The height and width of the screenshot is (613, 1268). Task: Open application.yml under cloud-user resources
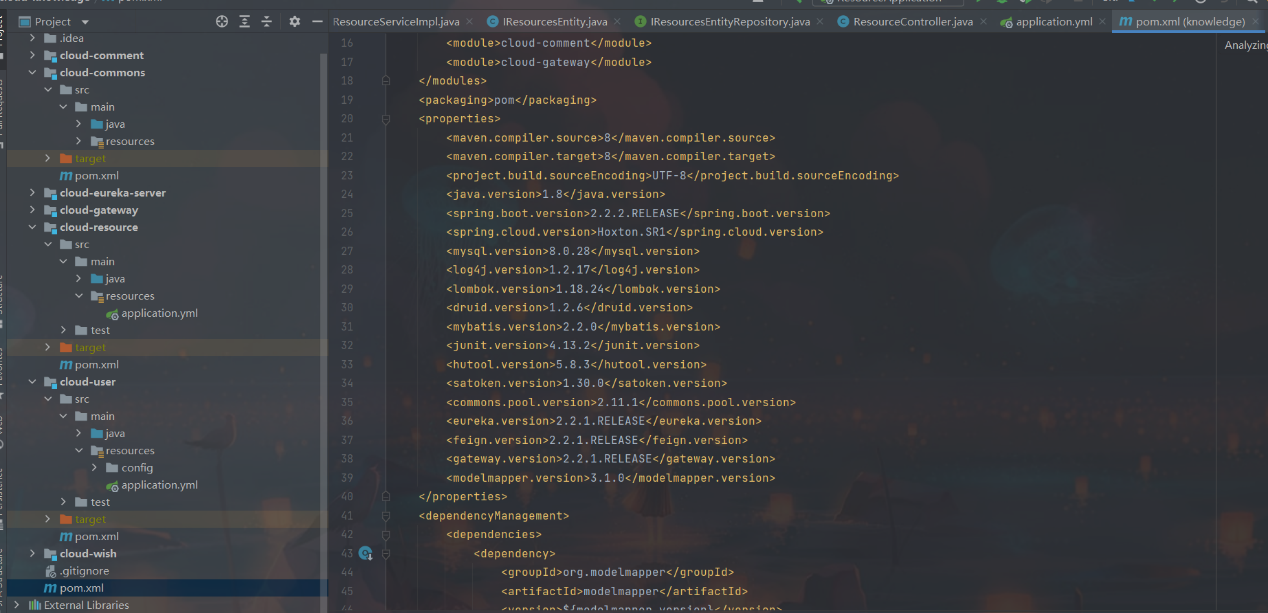click(159, 485)
